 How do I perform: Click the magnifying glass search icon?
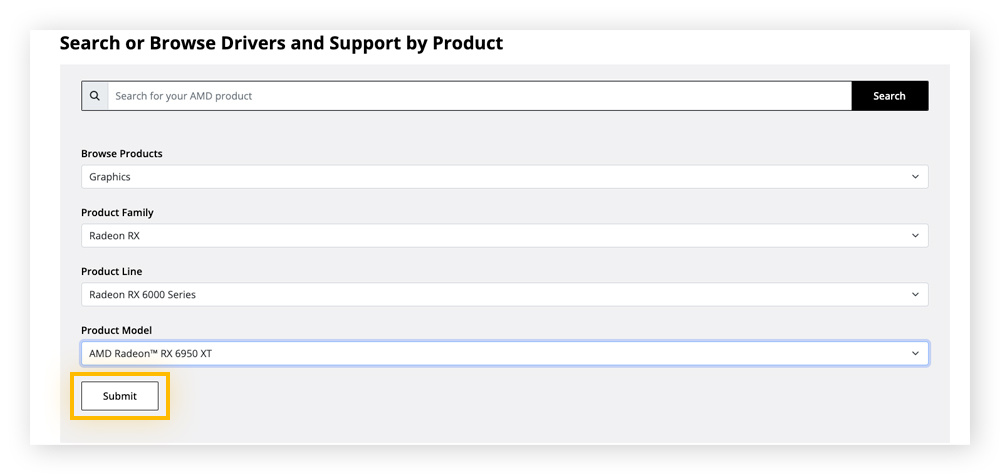tap(95, 96)
